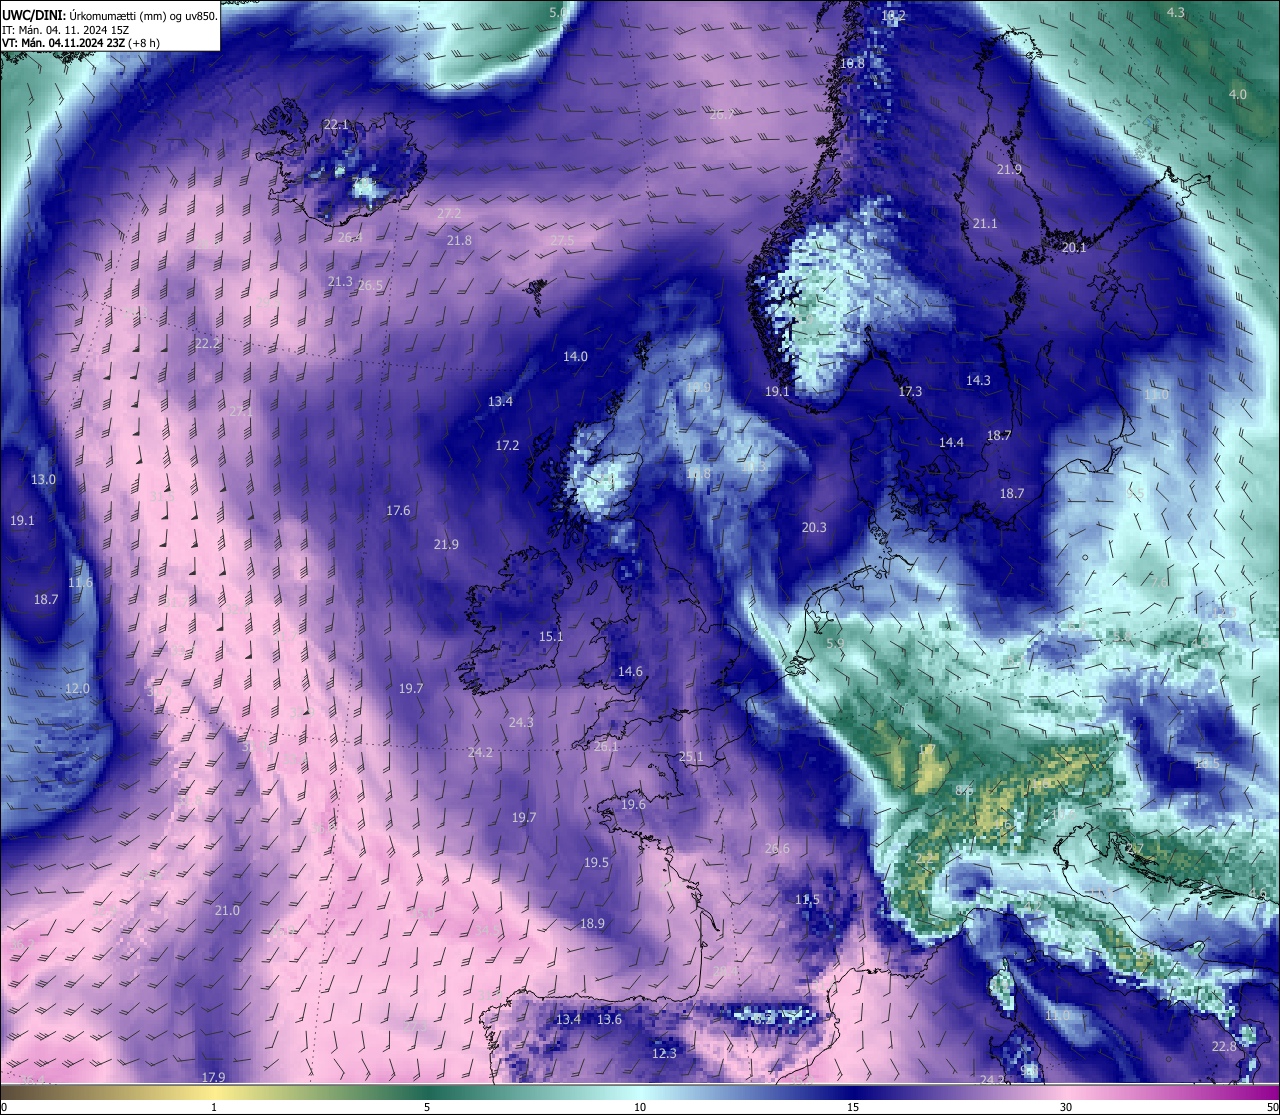The image size is (1280, 1115).
Task: Click the 15 tick on the colour scale
Action: coord(853,1107)
